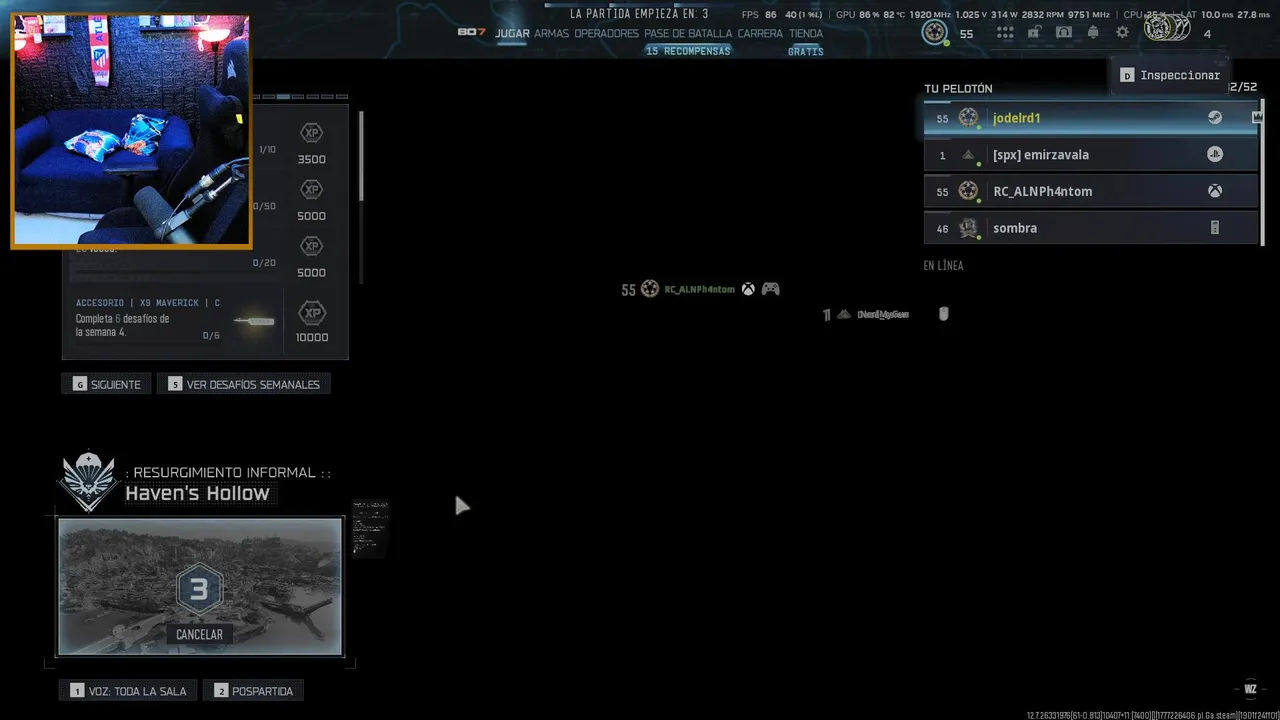Open the PASE DE BATALLA tab
This screenshot has height=720, width=1280.
688,33
